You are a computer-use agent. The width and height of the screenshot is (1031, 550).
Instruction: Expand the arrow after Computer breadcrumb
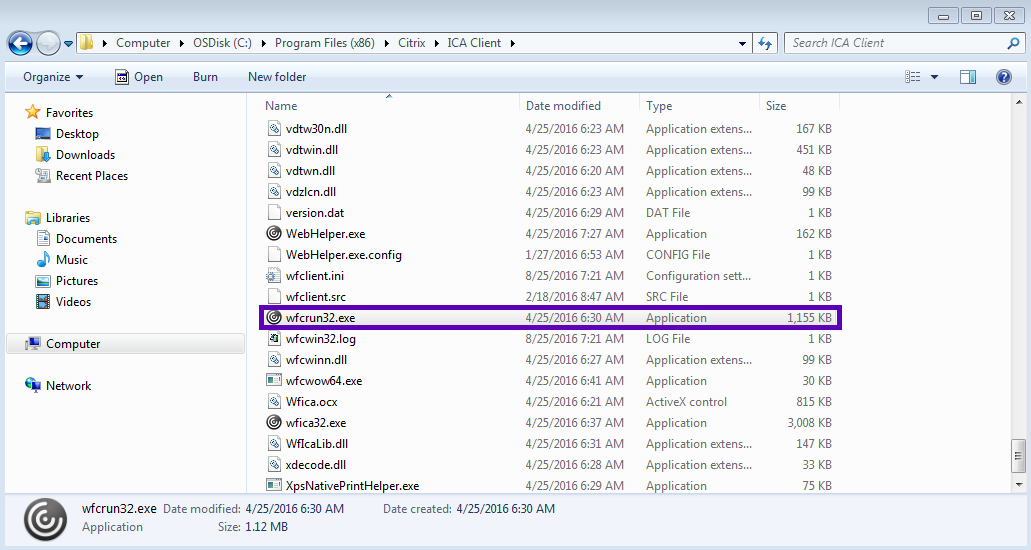[181, 43]
